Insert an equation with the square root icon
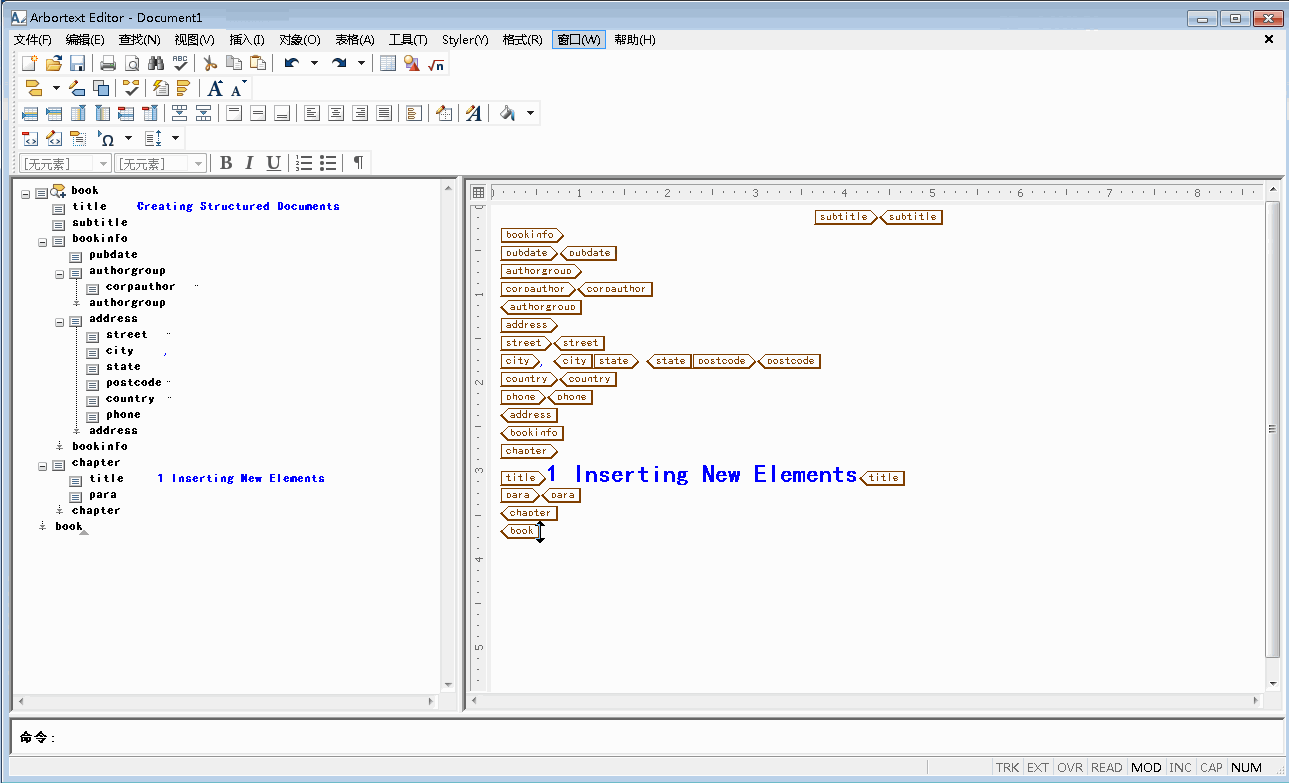This screenshot has height=783, width=1289. click(x=436, y=63)
